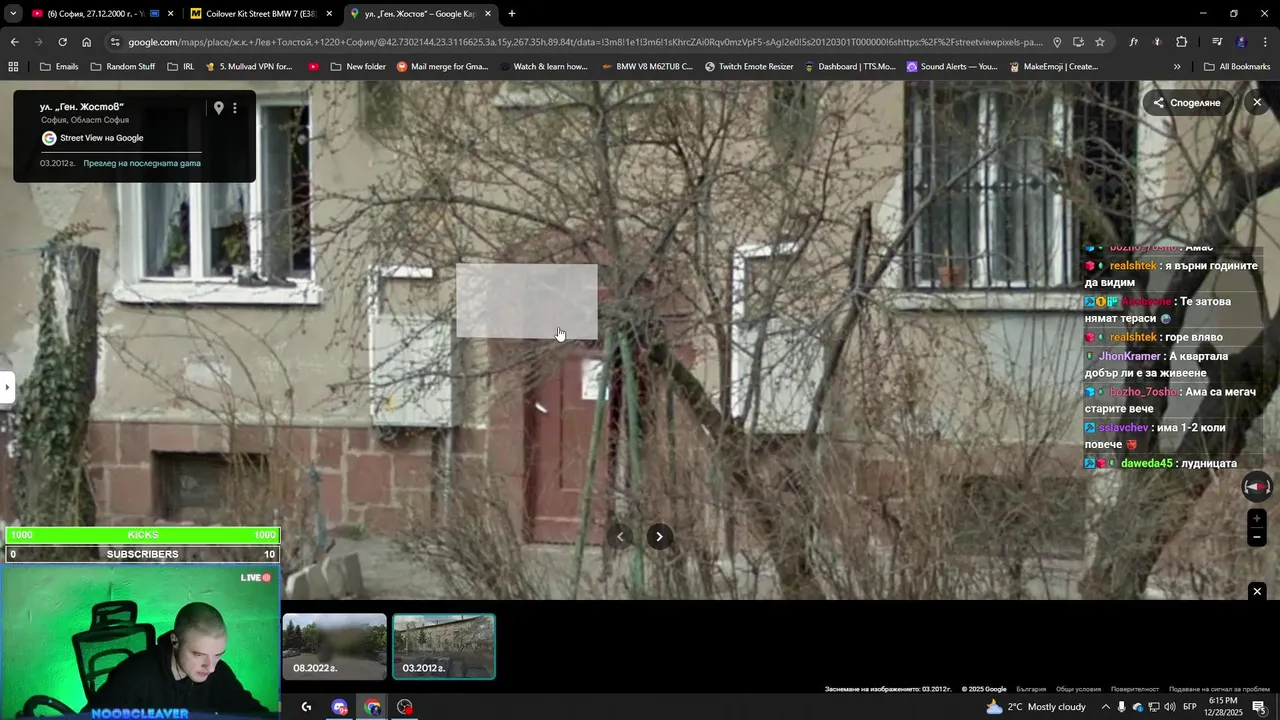The height and width of the screenshot is (720, 1280).
Task: Open the Chrome Extensions puzzle menu
Action: [1181, 42]
